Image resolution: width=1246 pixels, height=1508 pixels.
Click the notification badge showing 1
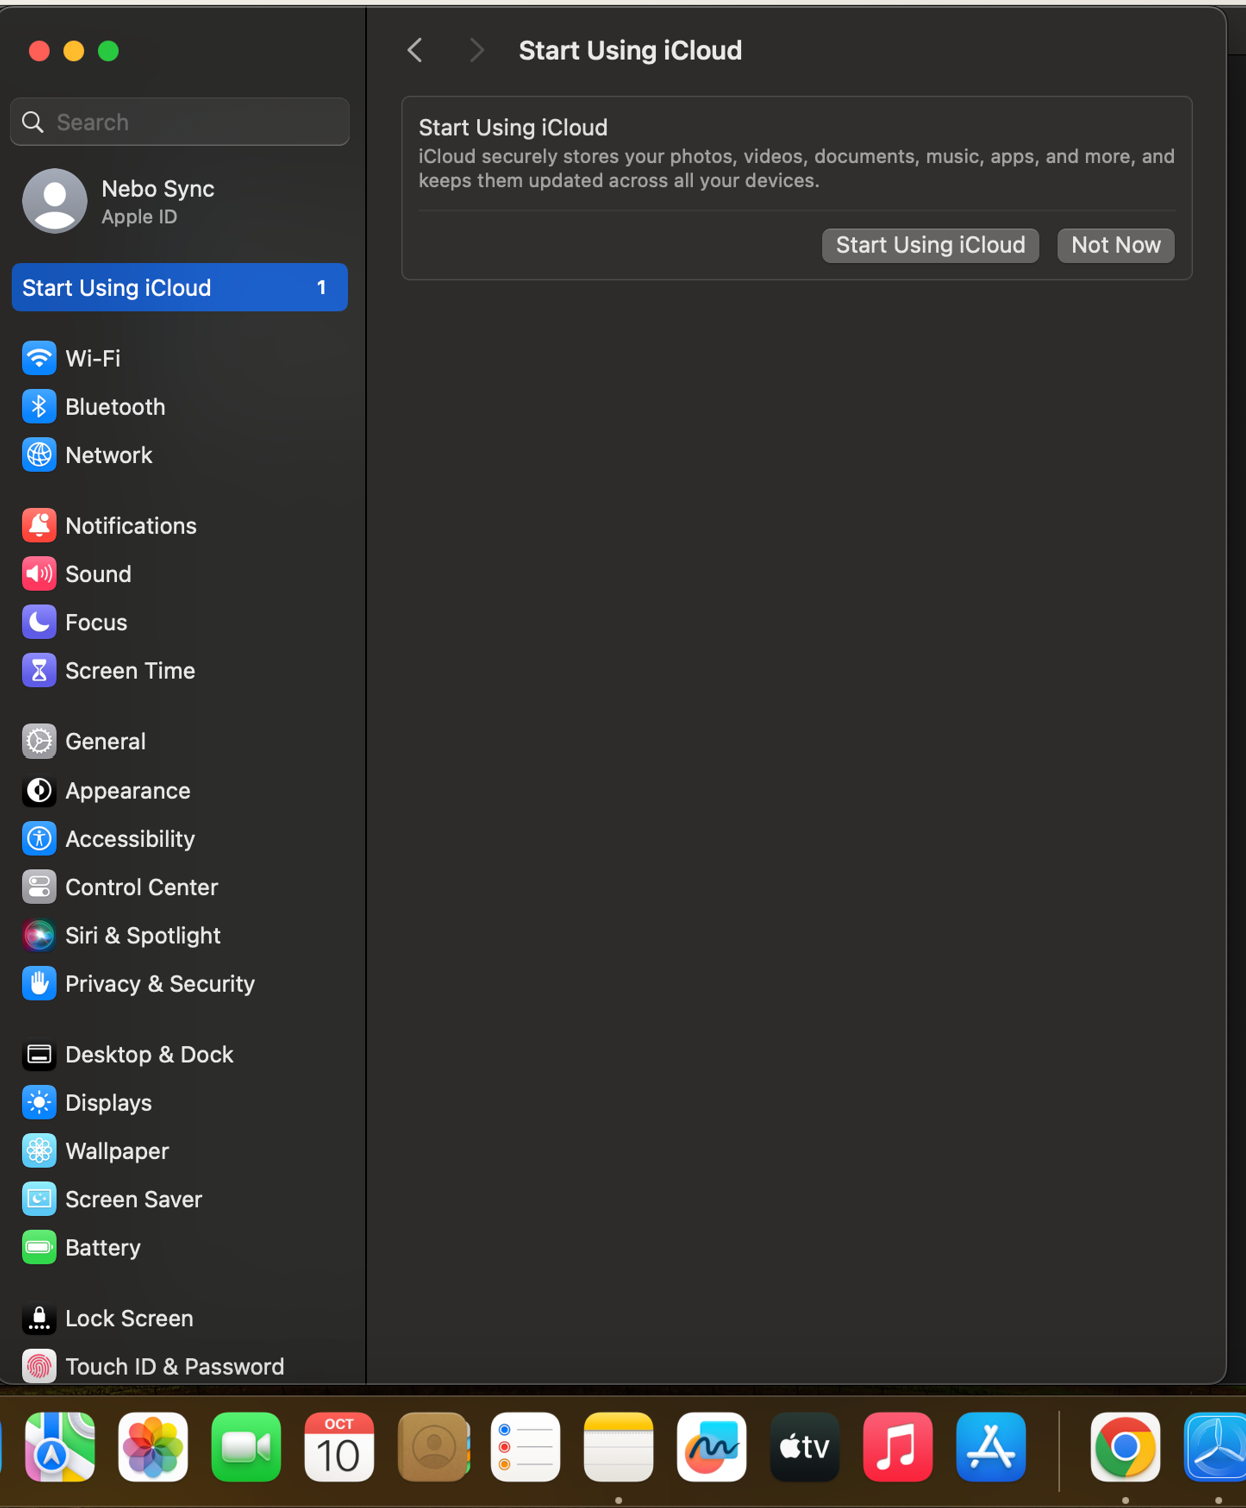[321, 288]
